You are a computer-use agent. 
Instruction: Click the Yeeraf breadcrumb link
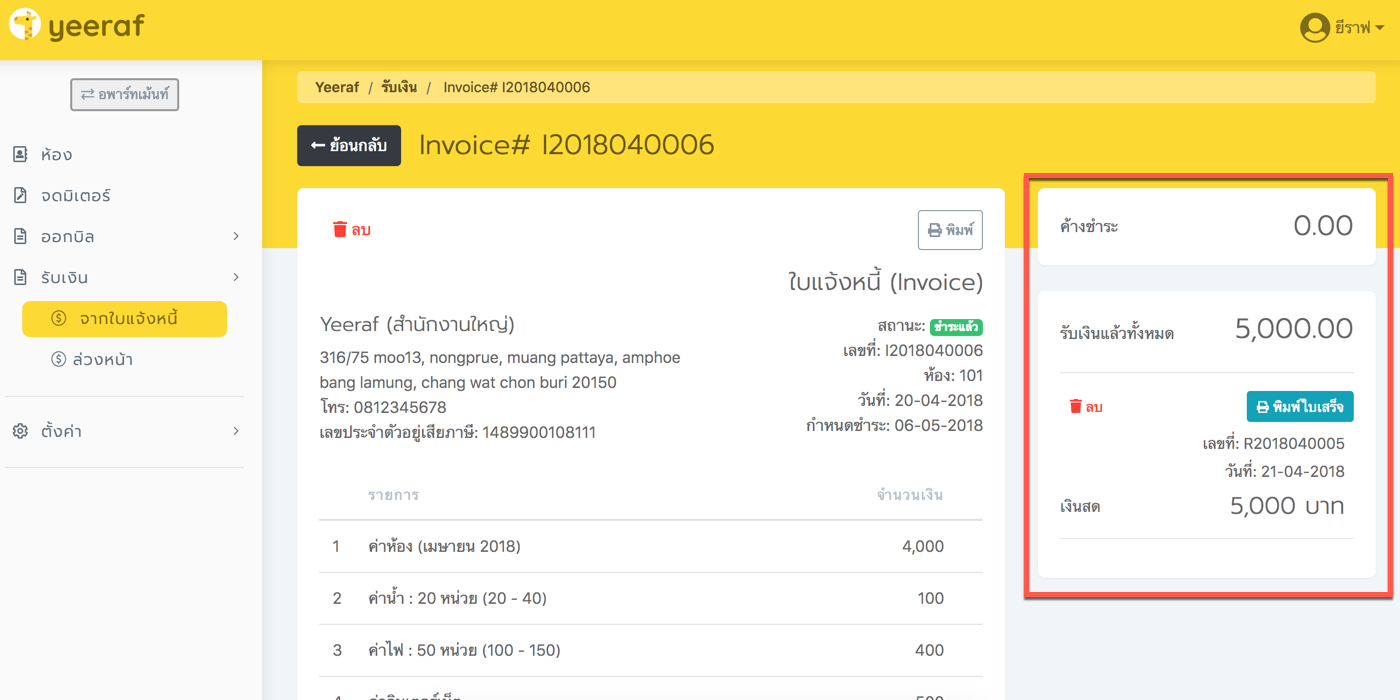[337, 87]
